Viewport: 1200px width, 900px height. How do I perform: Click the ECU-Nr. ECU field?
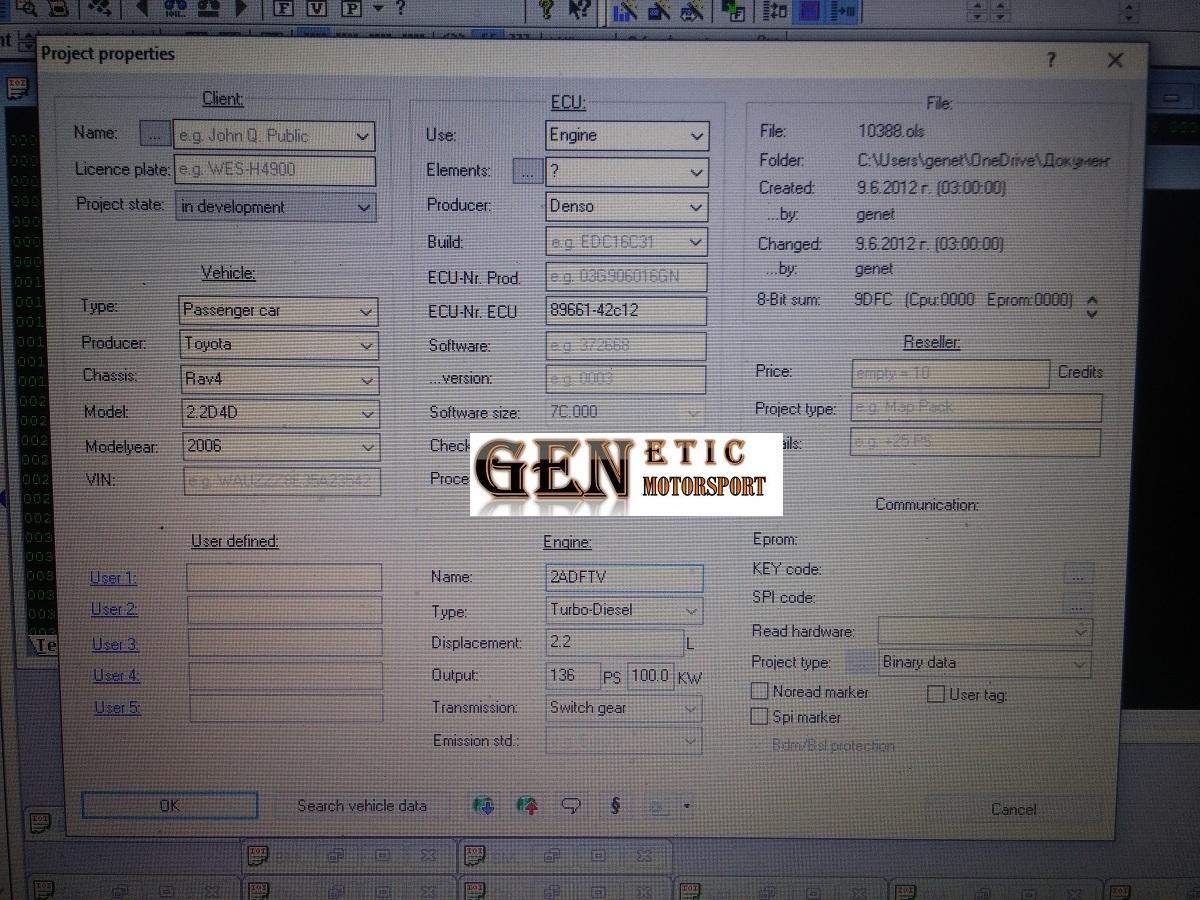click(626, 310)
